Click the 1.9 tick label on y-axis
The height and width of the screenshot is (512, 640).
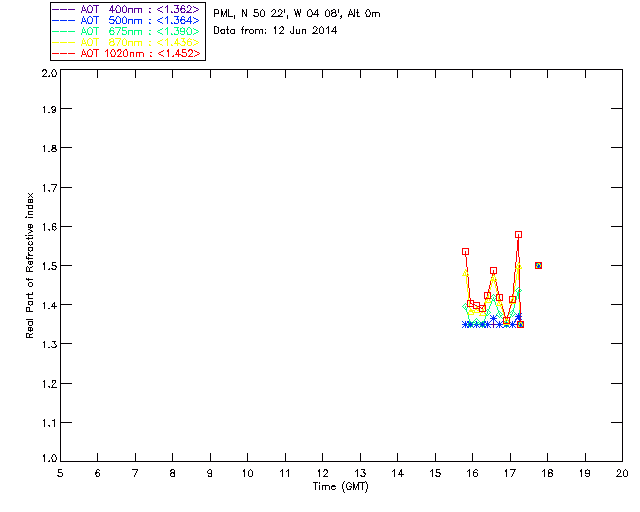pyautogui.click(x=49, y=109)
